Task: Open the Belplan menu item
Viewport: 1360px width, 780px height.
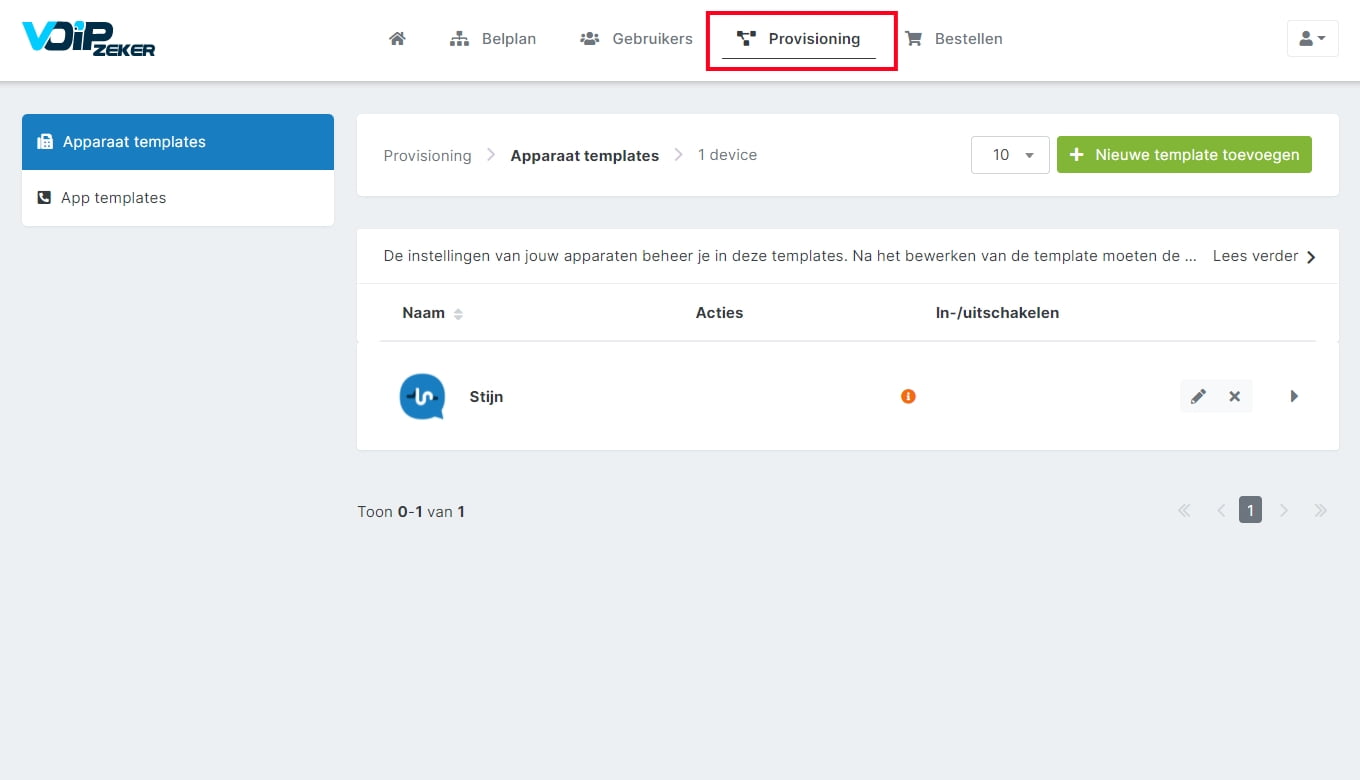Action: point(493,39)
